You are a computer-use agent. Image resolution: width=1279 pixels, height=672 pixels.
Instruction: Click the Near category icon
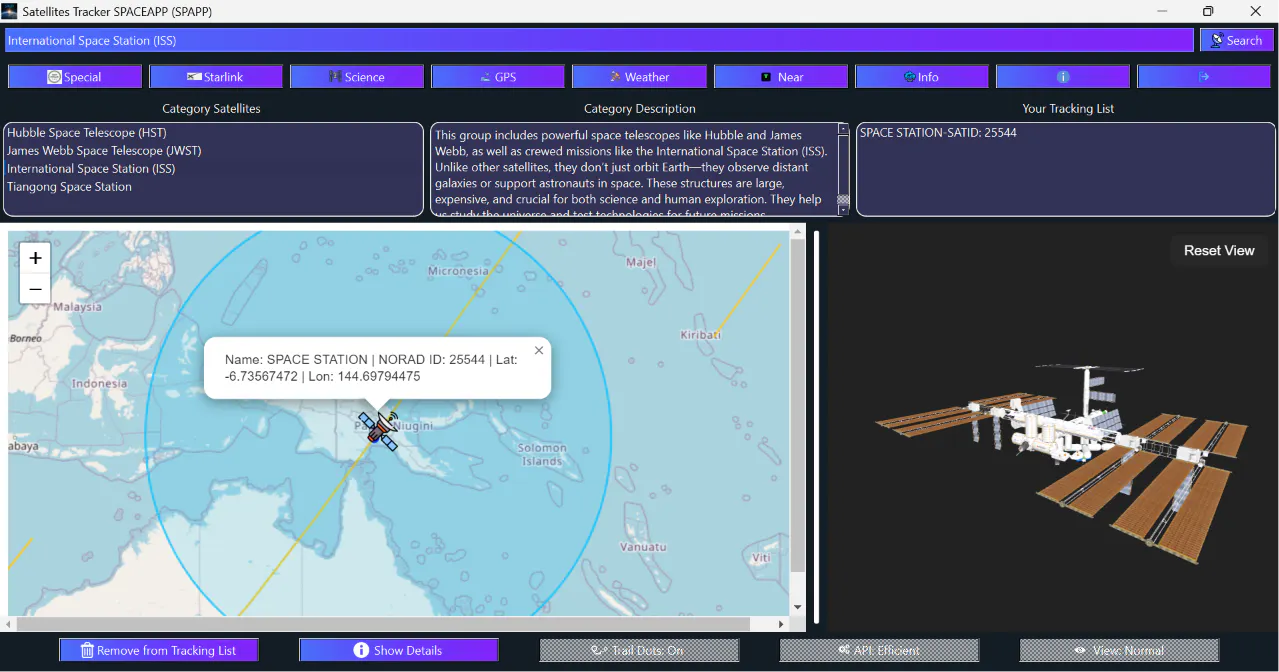pyautogui.click(x=766, y=77)
